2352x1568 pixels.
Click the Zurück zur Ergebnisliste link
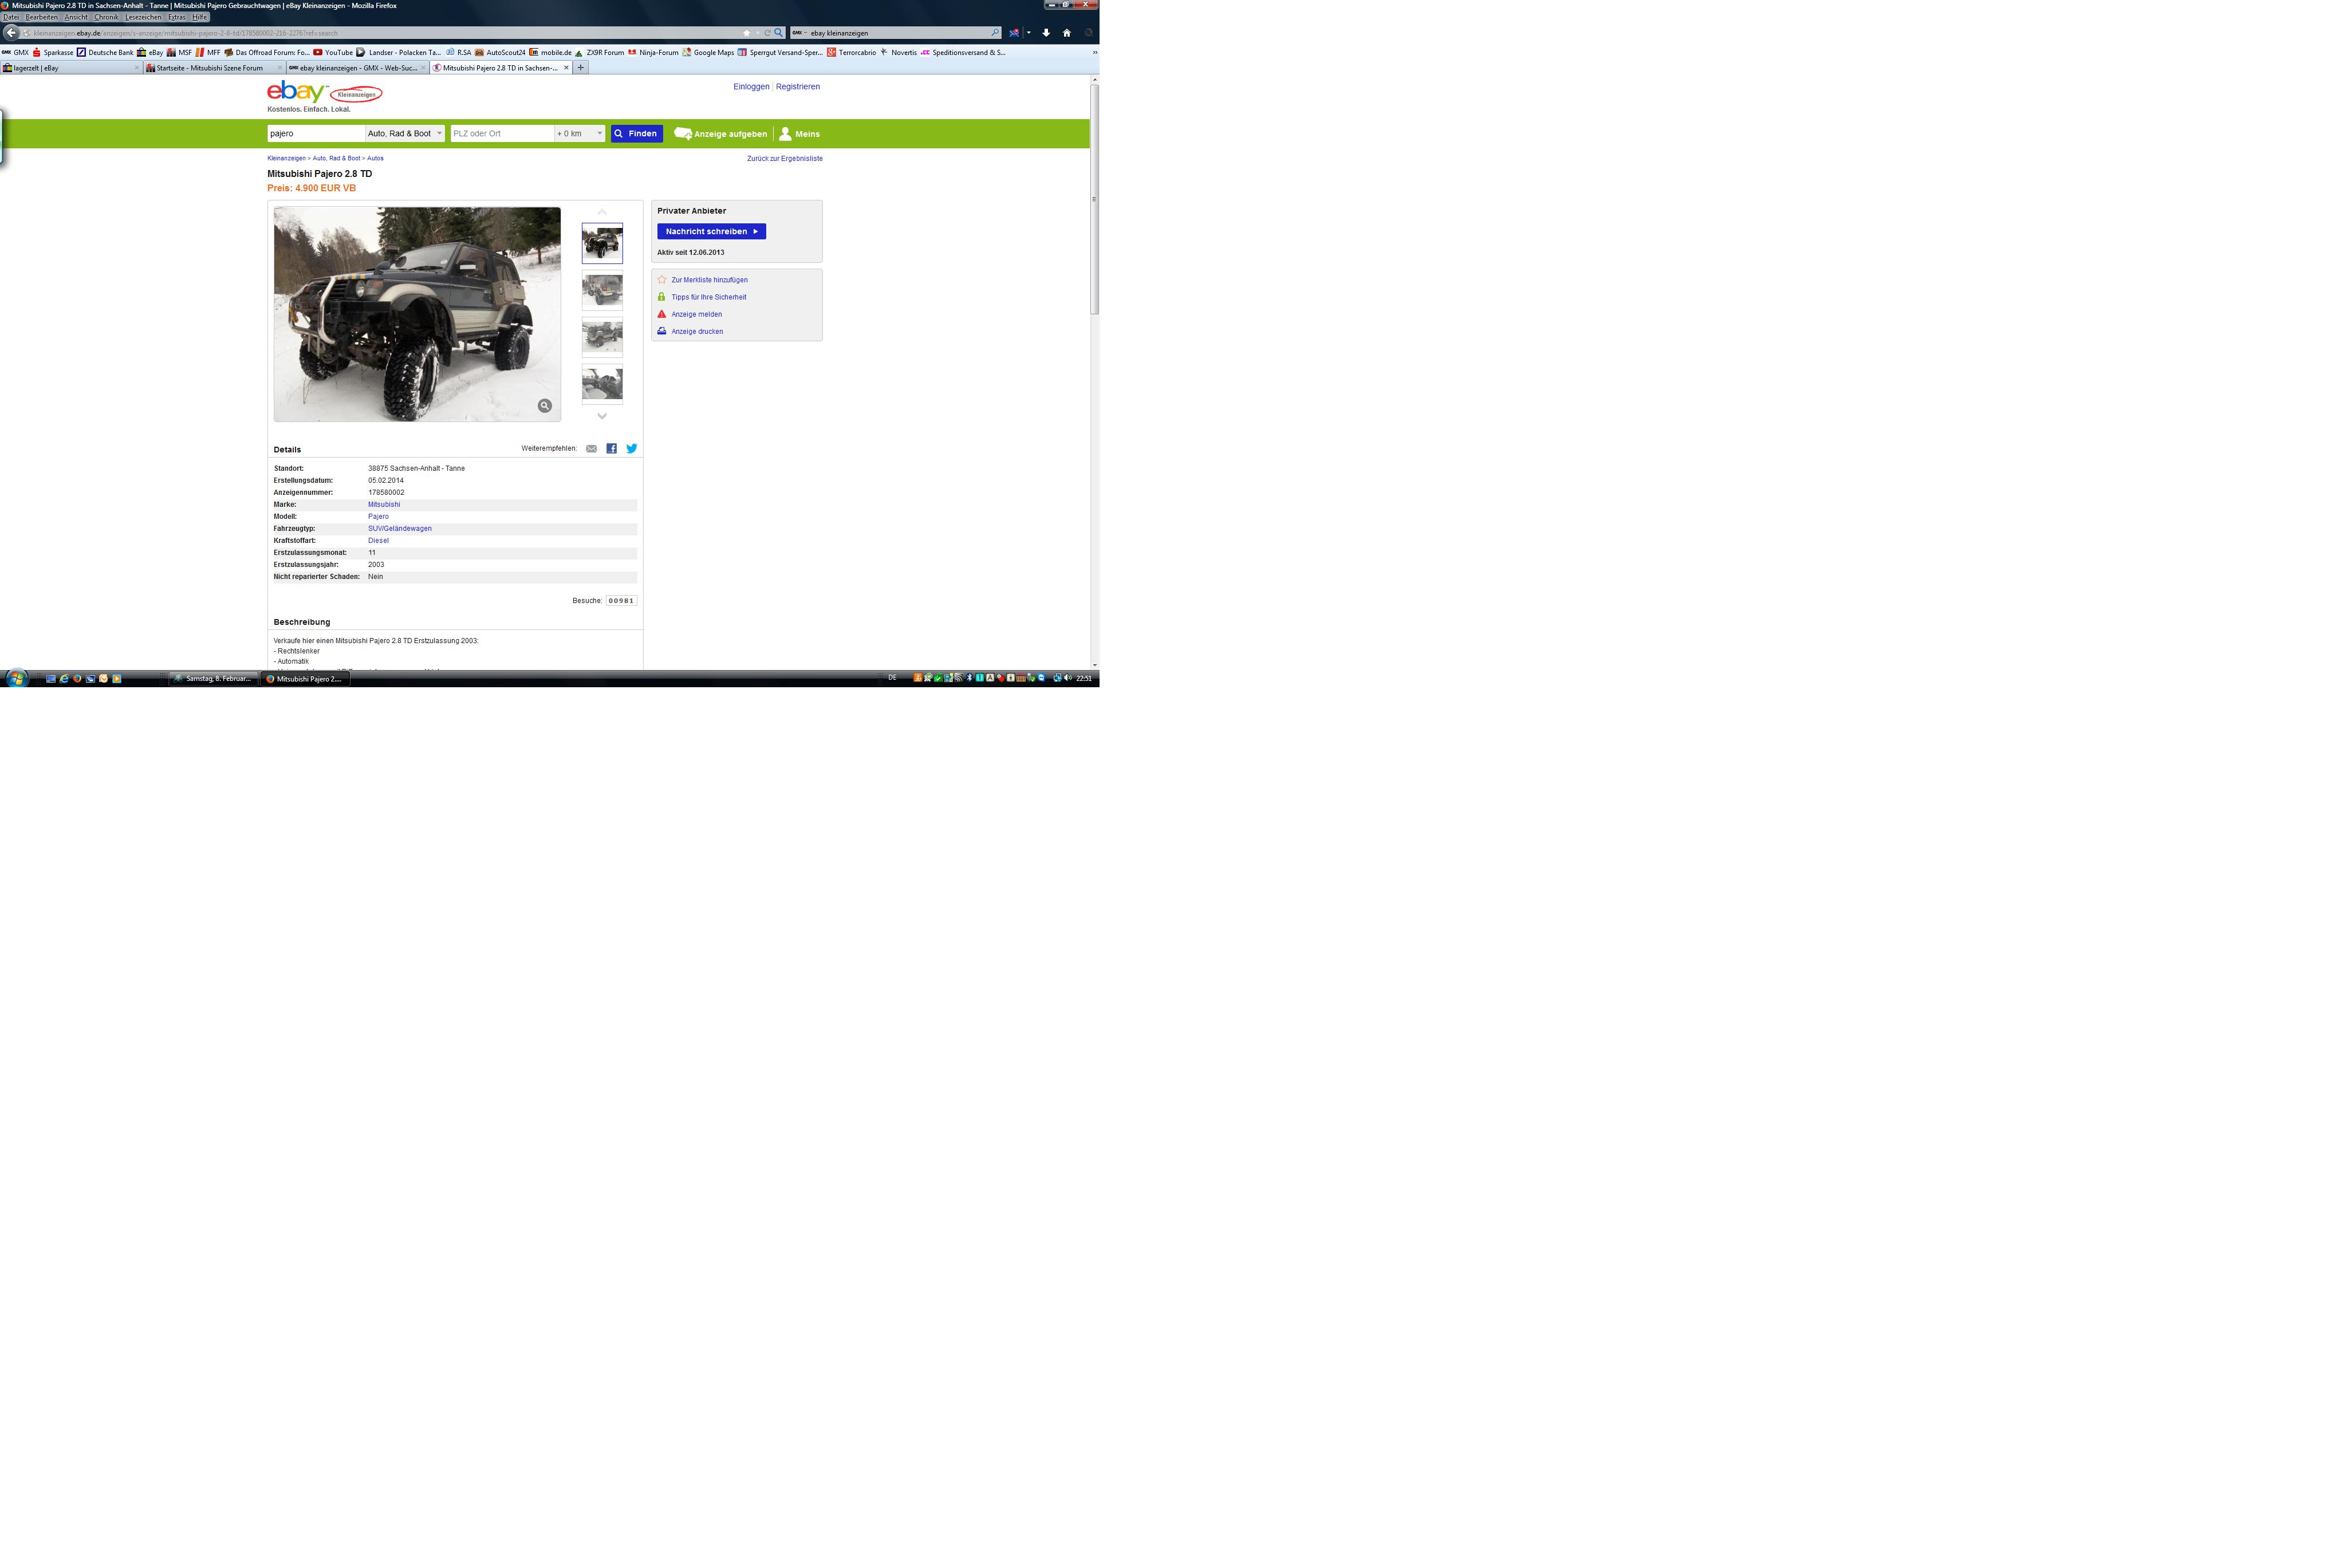(784, 158)
